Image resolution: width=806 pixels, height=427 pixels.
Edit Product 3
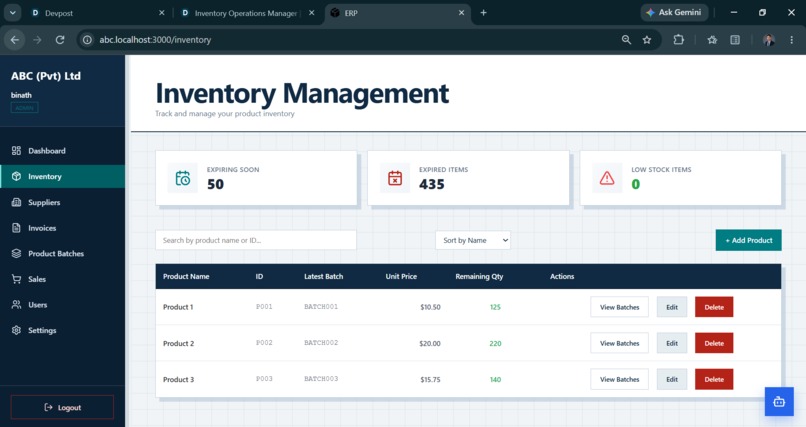[x=672, y=379]
